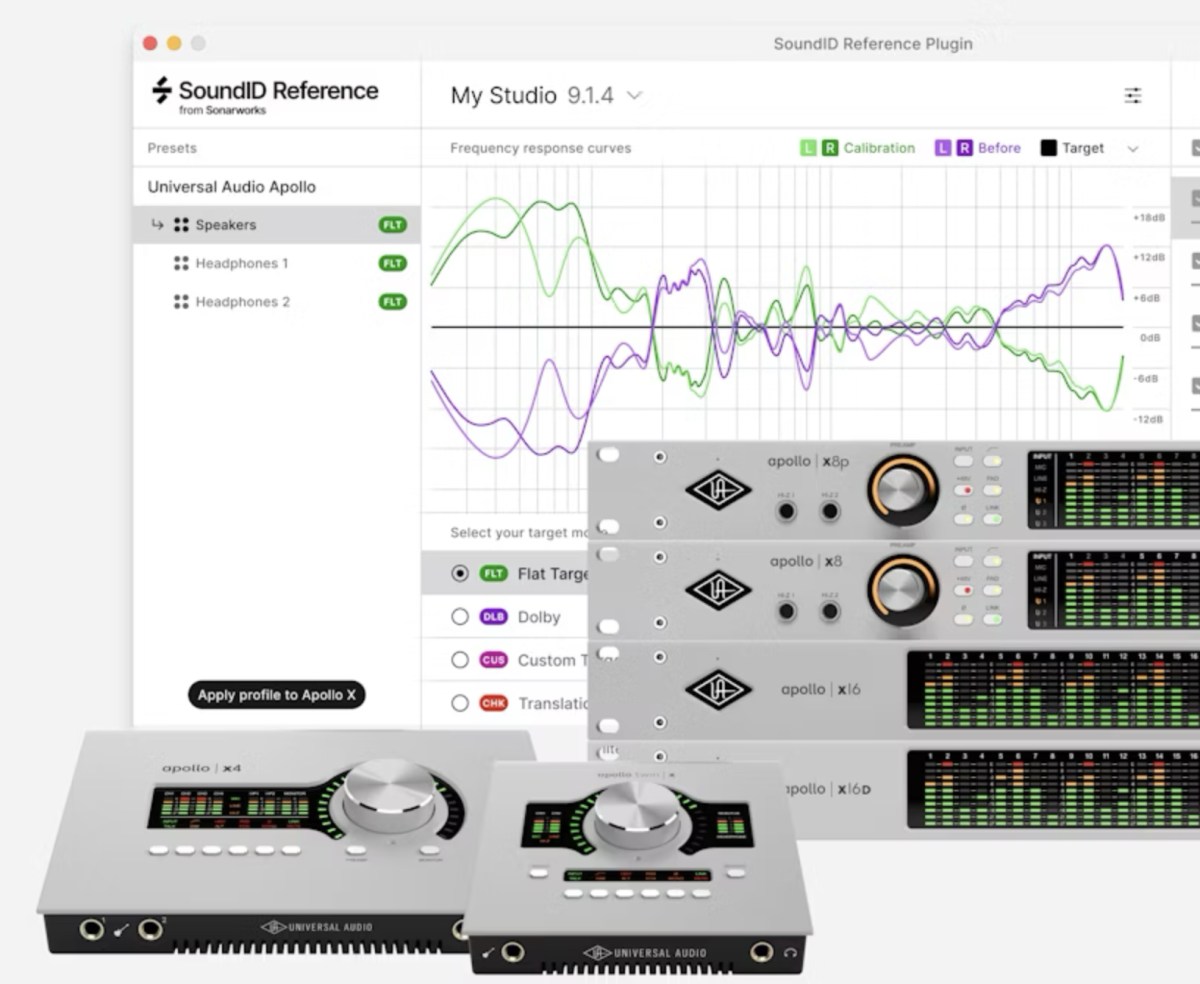Select the Speakers preset
This screenshot has height=984, width=1200.
277,225
